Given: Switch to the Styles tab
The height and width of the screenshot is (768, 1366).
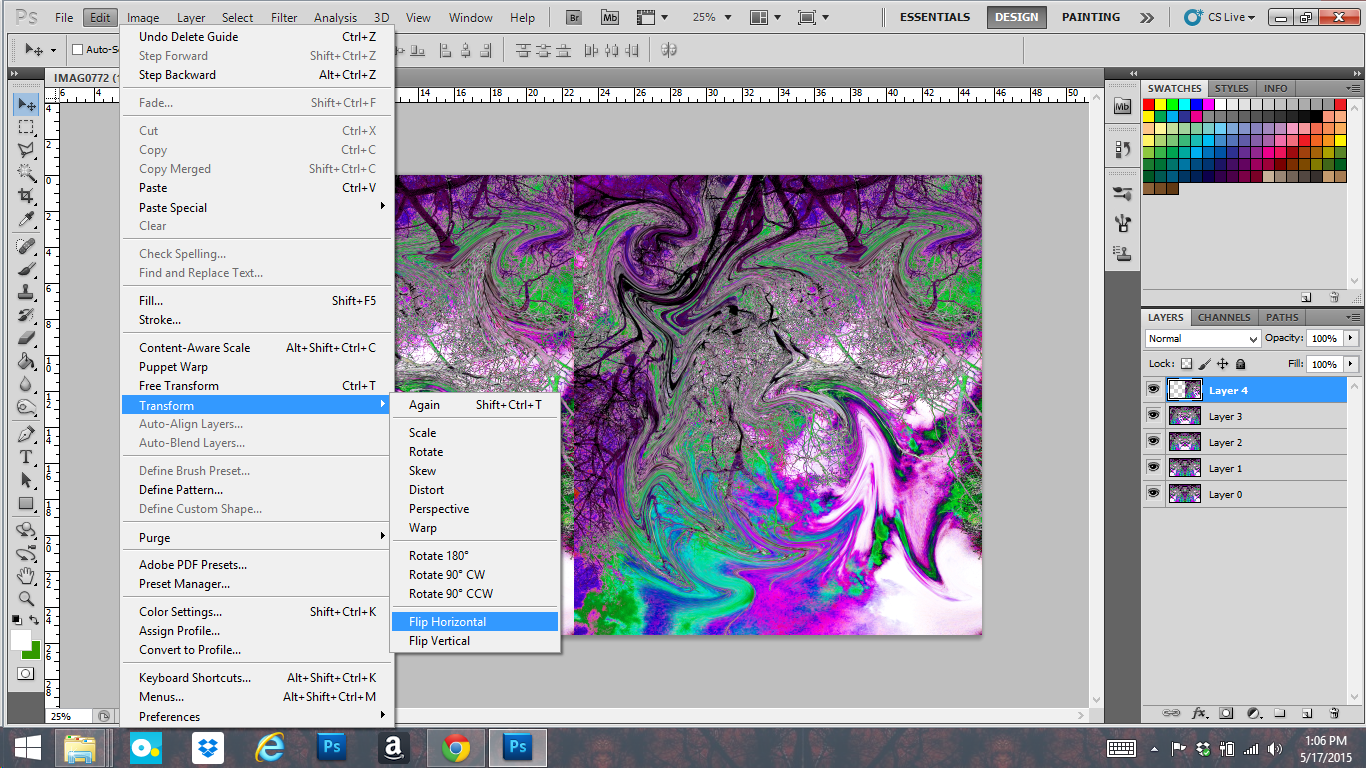Looking at the screenshot, I should pyautogui.click(x=1231, y=88).
